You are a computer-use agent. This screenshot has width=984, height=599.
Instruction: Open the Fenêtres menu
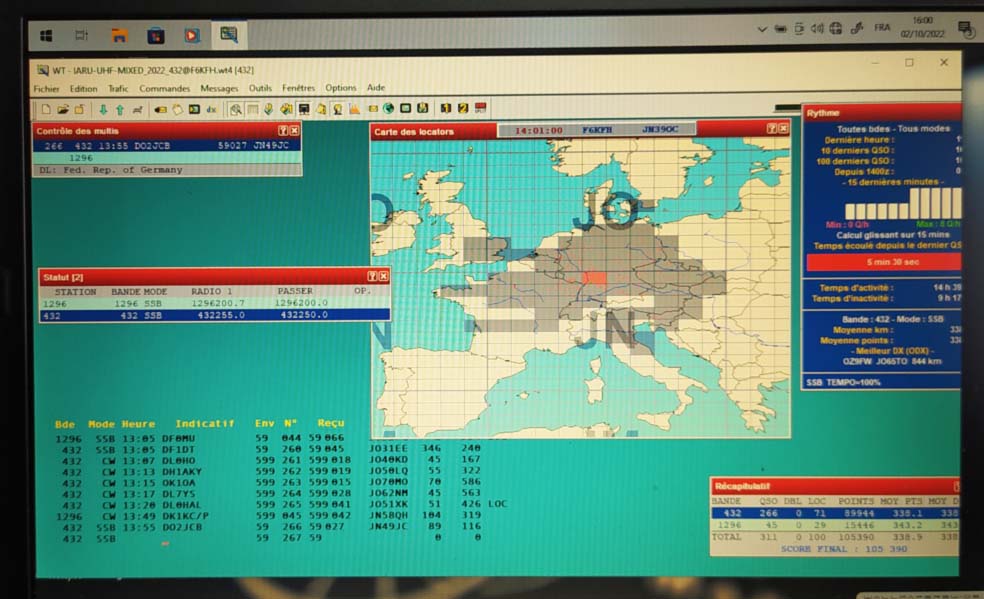tap(298, 89)
